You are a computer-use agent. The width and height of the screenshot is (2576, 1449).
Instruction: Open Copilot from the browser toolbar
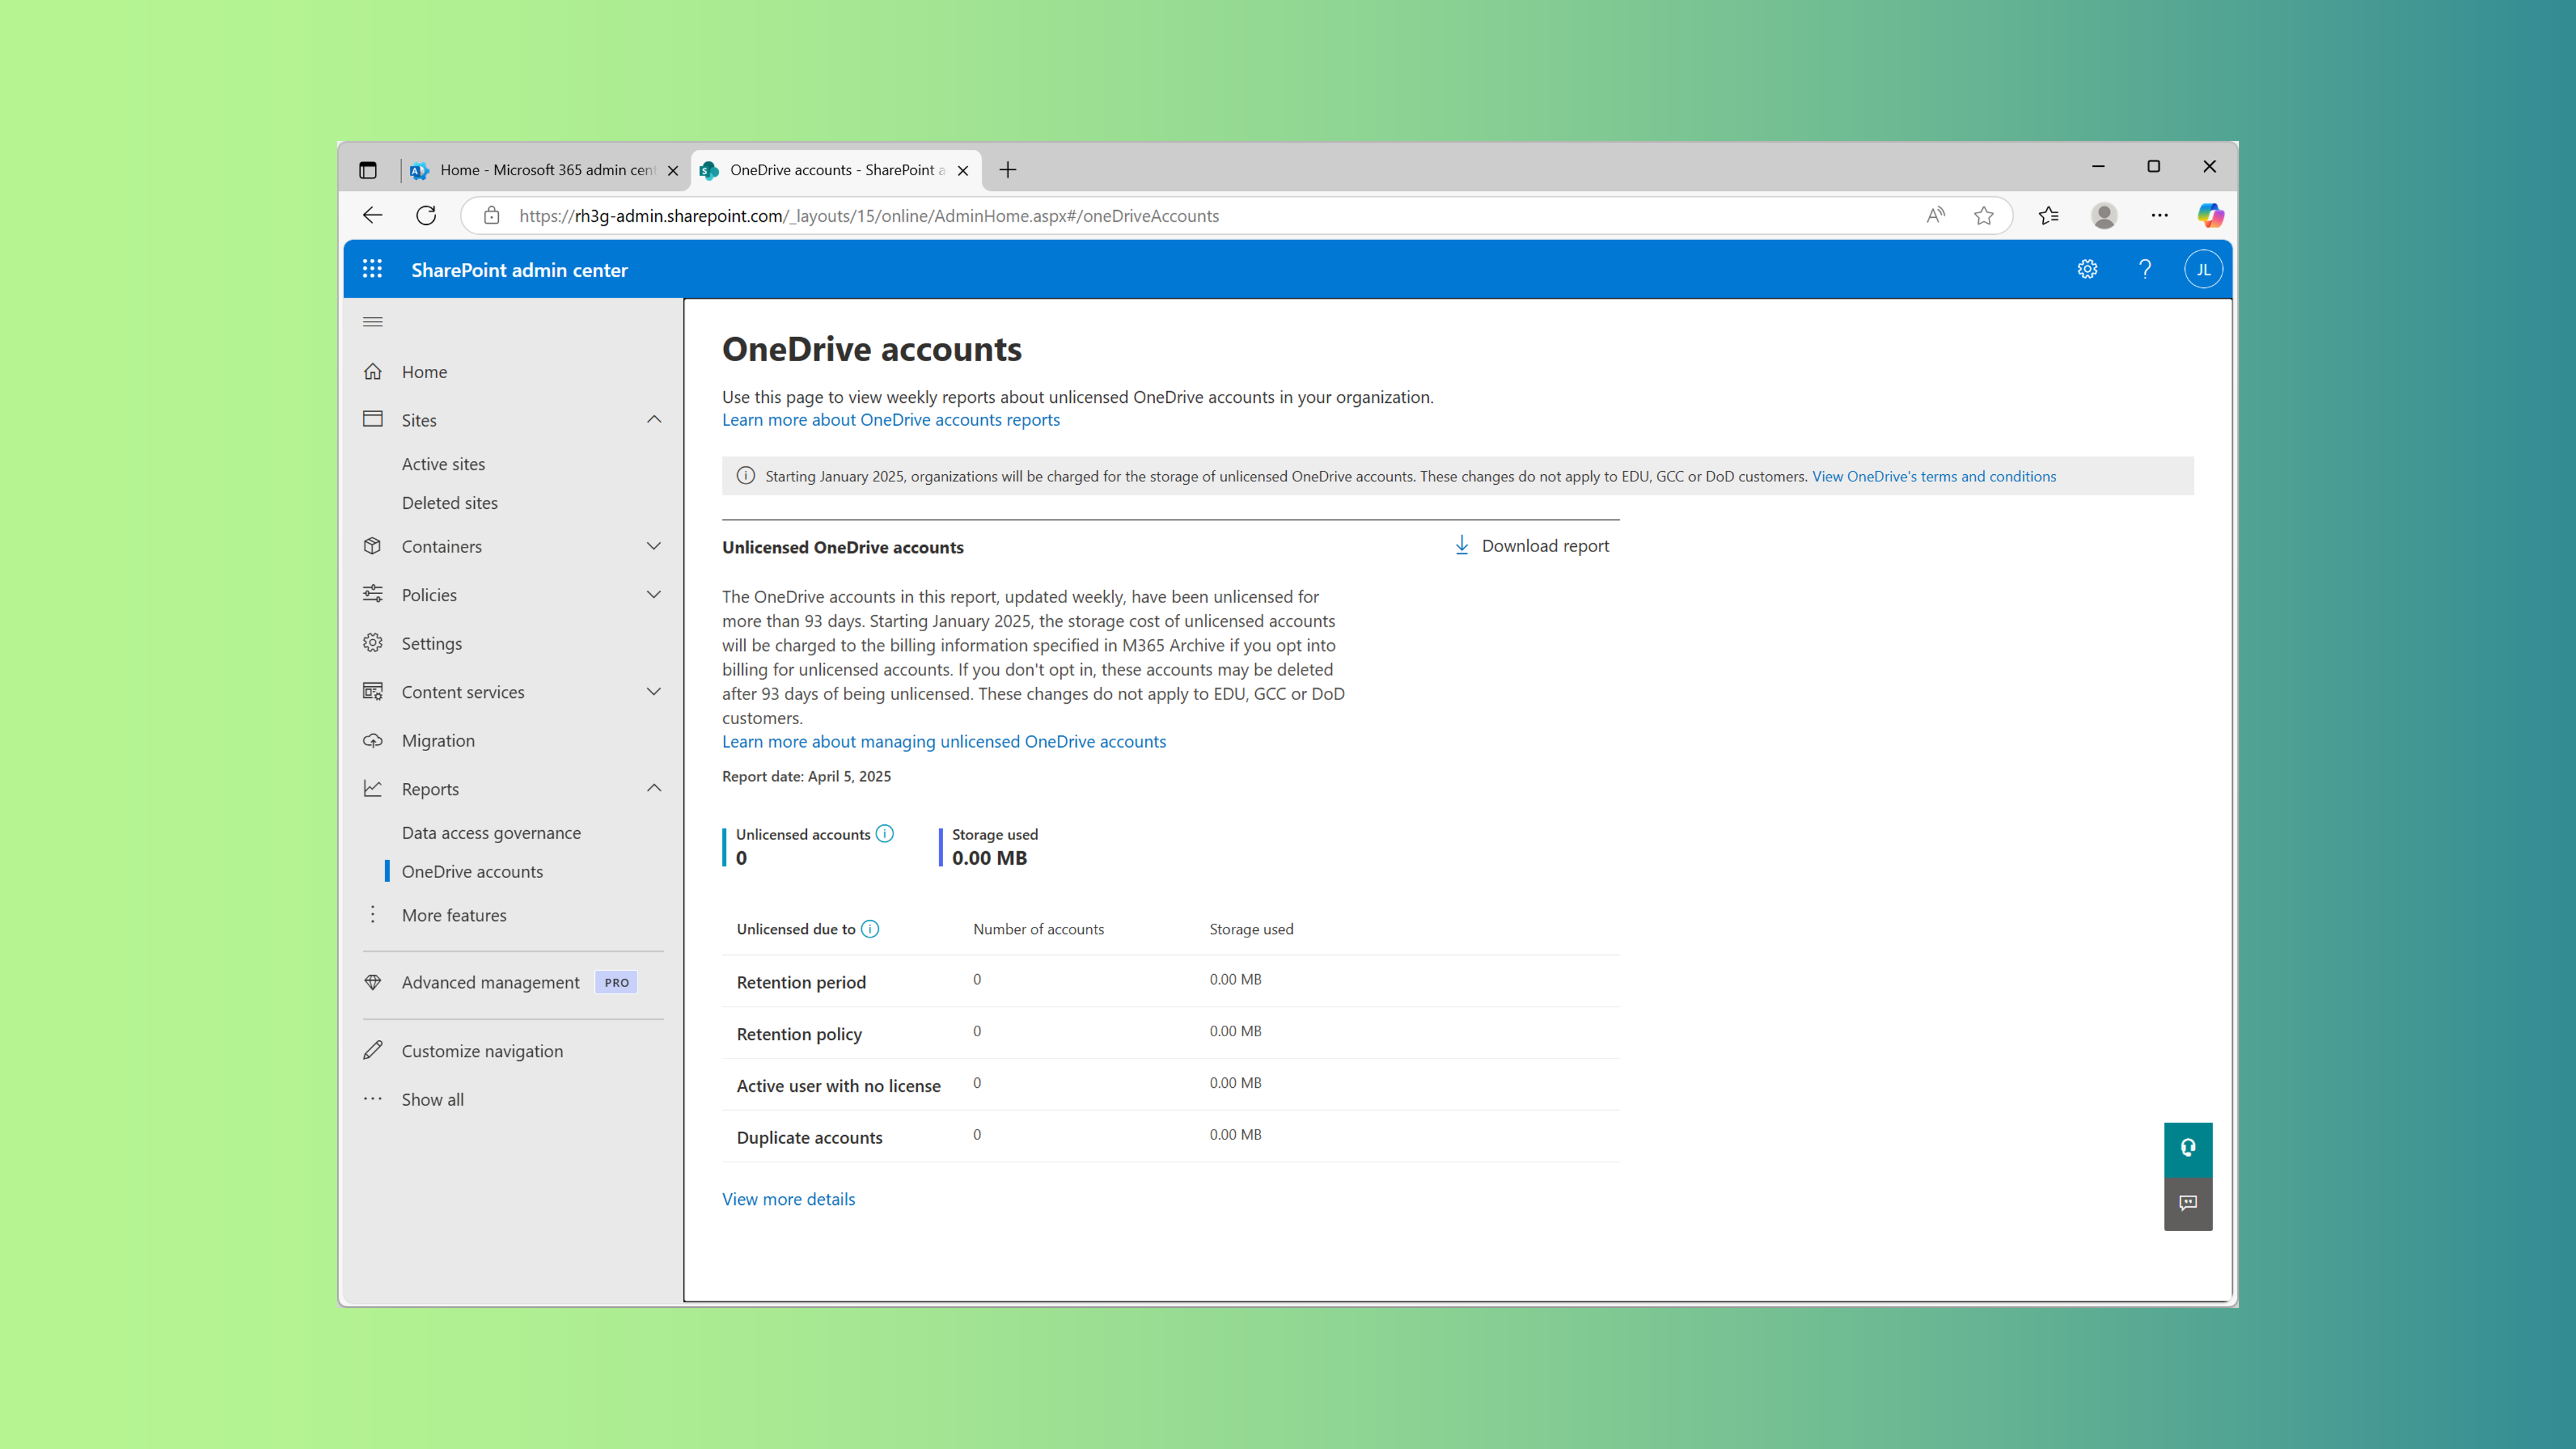pyautogui.click(x=2210, y=215)
